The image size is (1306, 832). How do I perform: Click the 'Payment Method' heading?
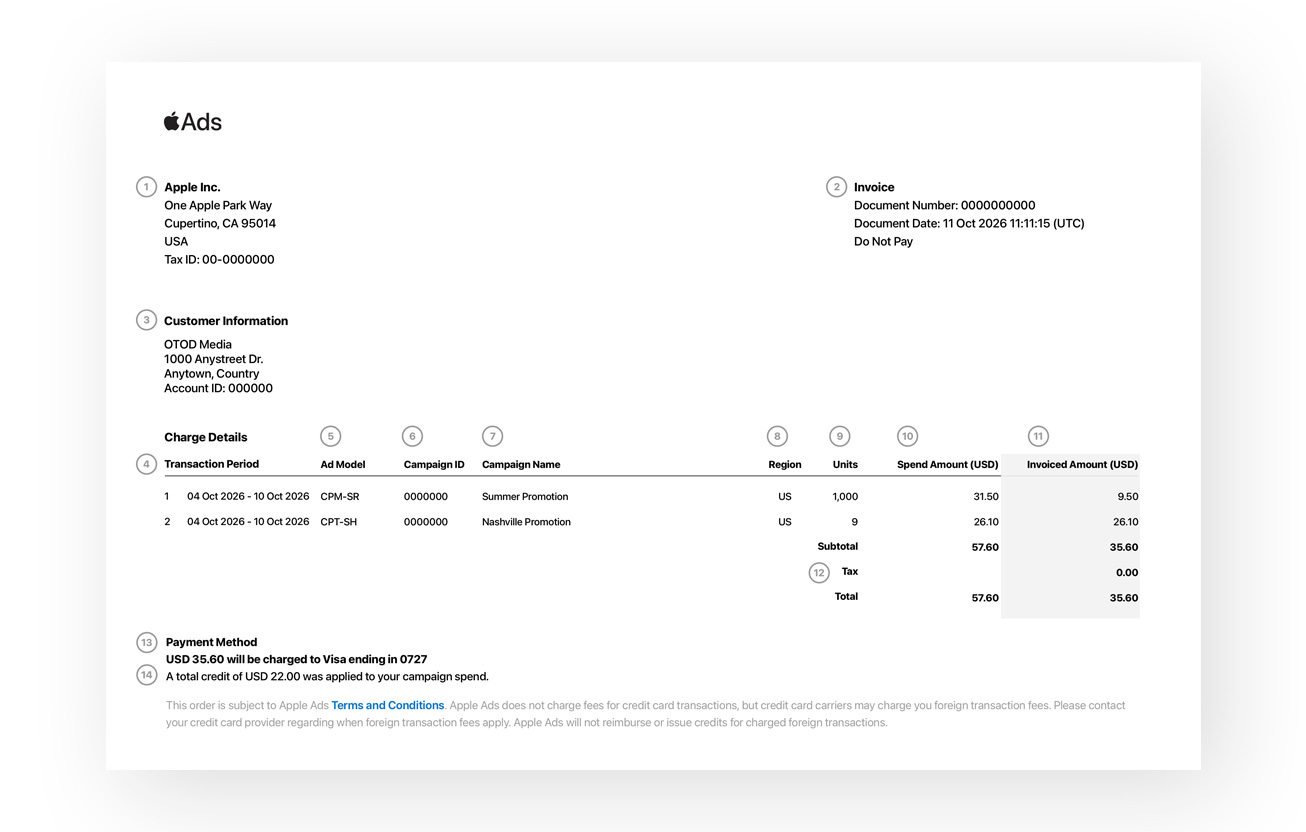click(x=211, y=642)
